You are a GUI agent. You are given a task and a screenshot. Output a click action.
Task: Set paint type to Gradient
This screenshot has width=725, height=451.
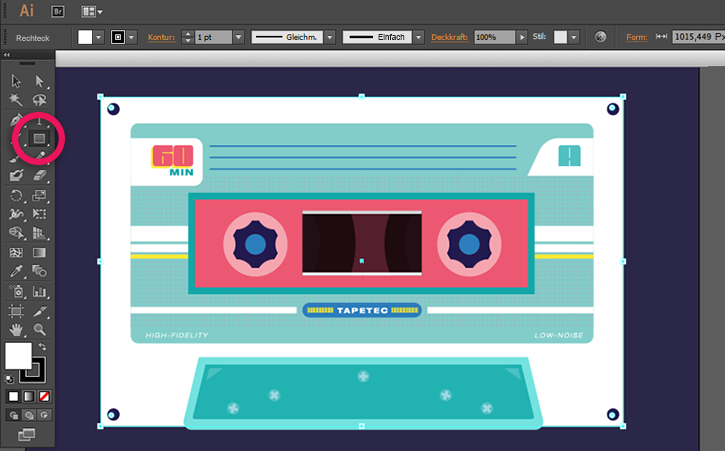click(29, 396)
